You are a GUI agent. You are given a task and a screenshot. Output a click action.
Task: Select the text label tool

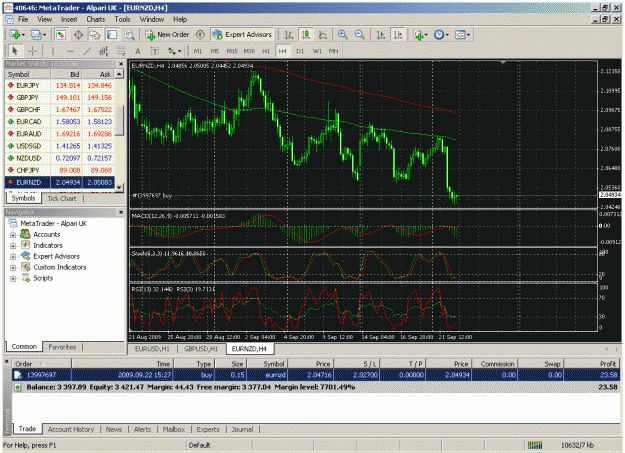tap(138, 51)
